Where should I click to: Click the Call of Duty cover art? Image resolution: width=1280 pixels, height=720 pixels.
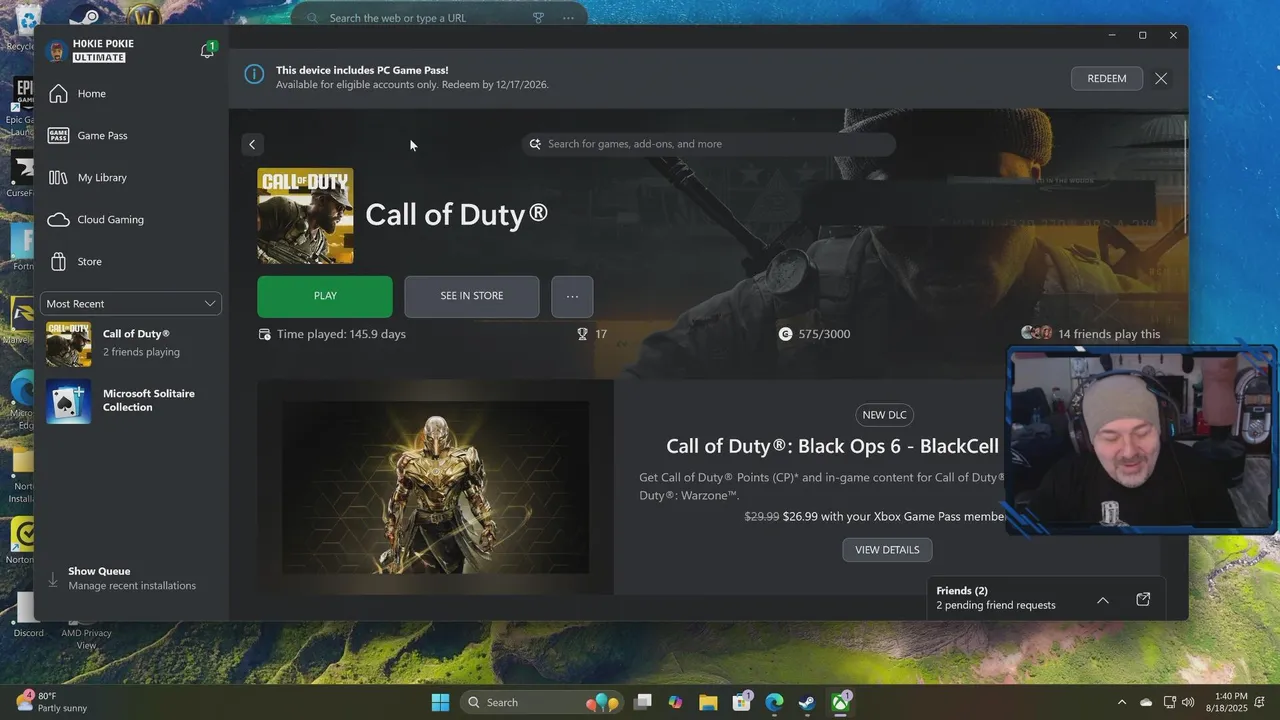(305, 216)
